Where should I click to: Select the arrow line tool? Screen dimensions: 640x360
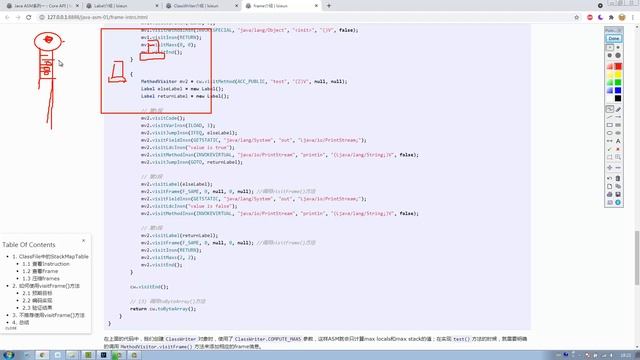[x=618, y=117]
